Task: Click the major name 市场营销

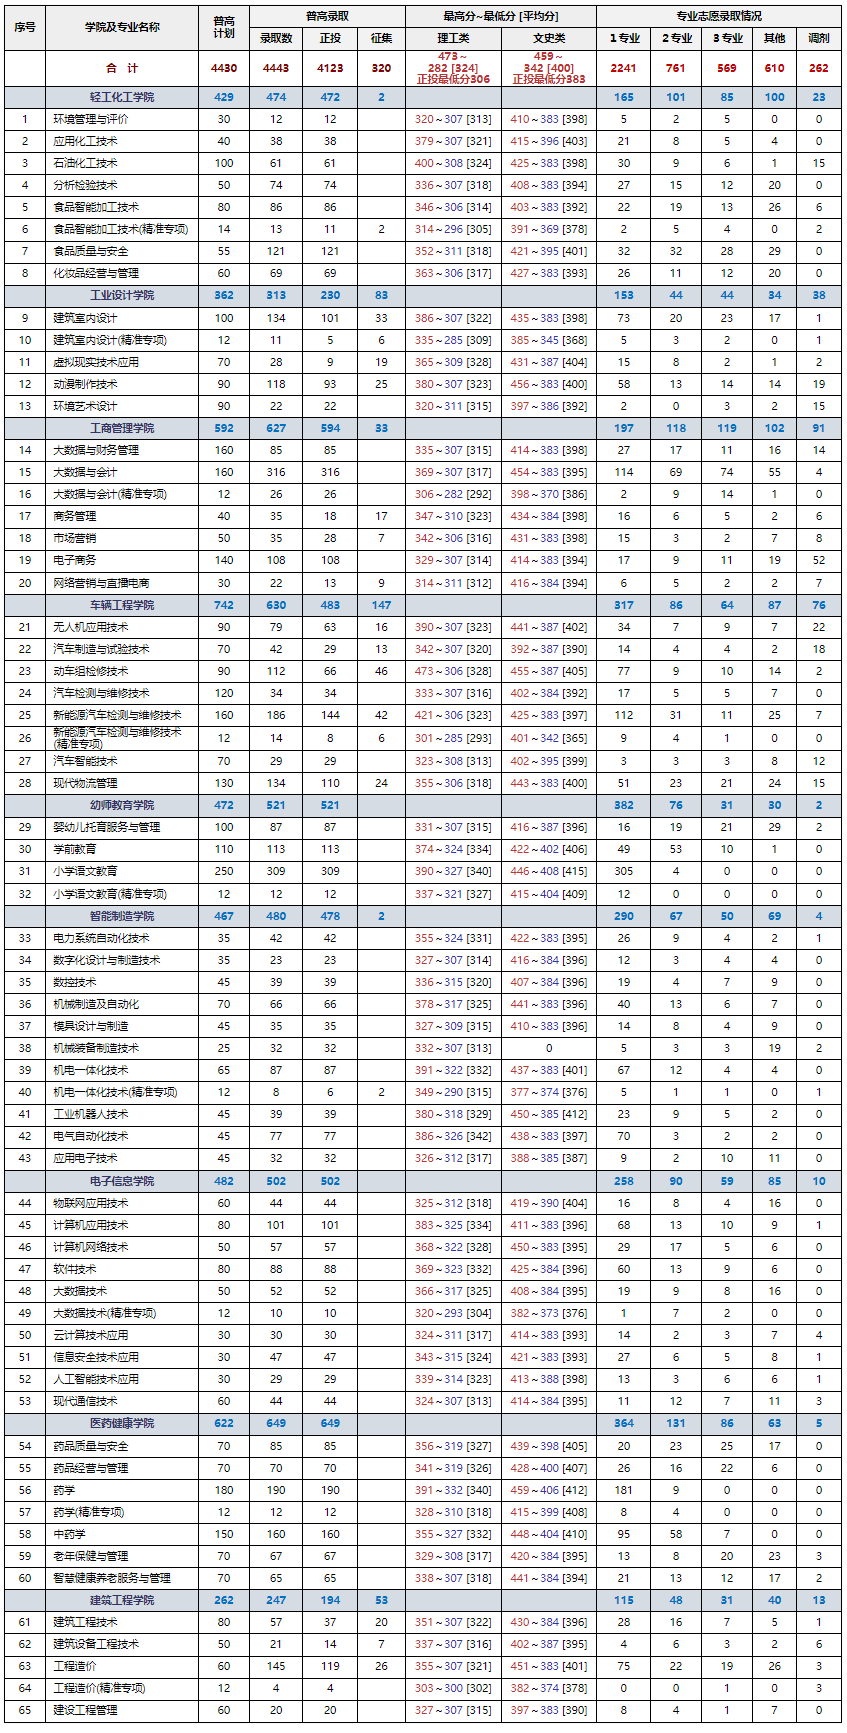Action: coord(75,538)
